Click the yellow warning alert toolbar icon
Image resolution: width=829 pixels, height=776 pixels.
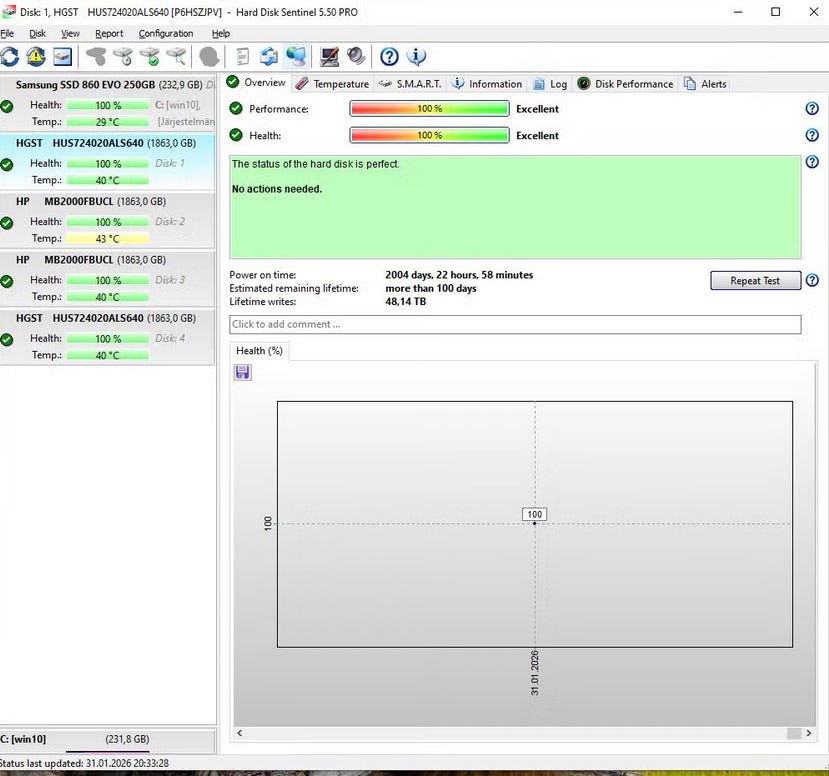[x=36, y=57]
